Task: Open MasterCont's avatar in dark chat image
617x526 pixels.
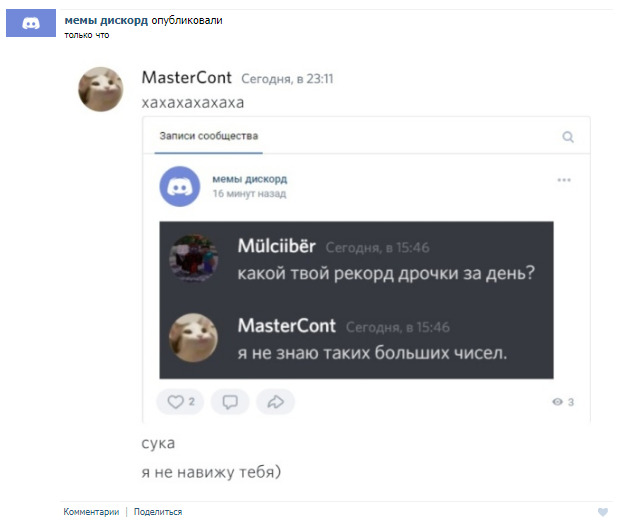Action: 193,338
